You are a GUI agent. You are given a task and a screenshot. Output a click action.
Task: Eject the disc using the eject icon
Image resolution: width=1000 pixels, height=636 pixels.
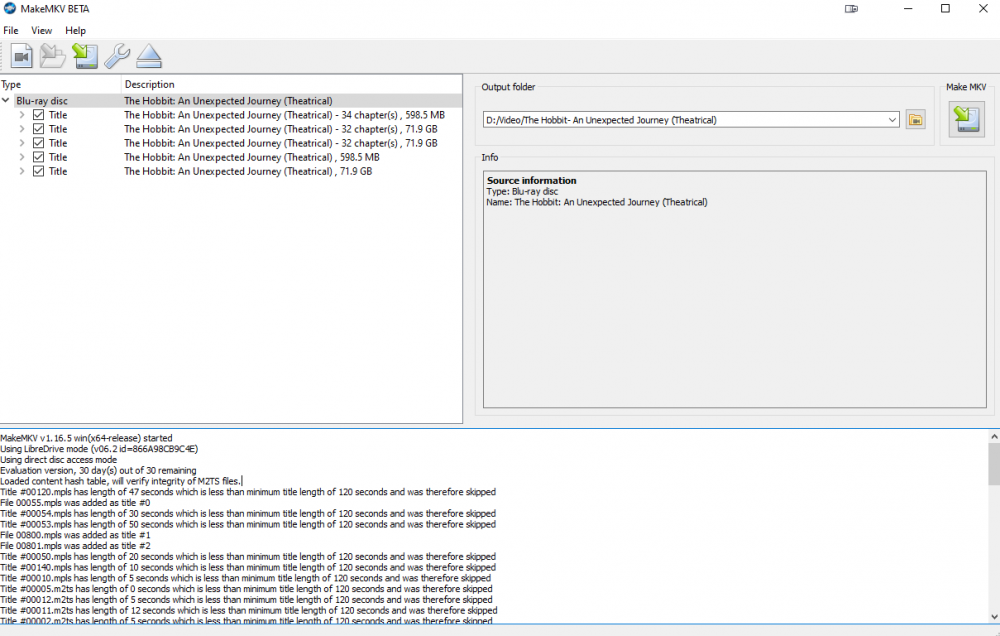click(149, 56)
